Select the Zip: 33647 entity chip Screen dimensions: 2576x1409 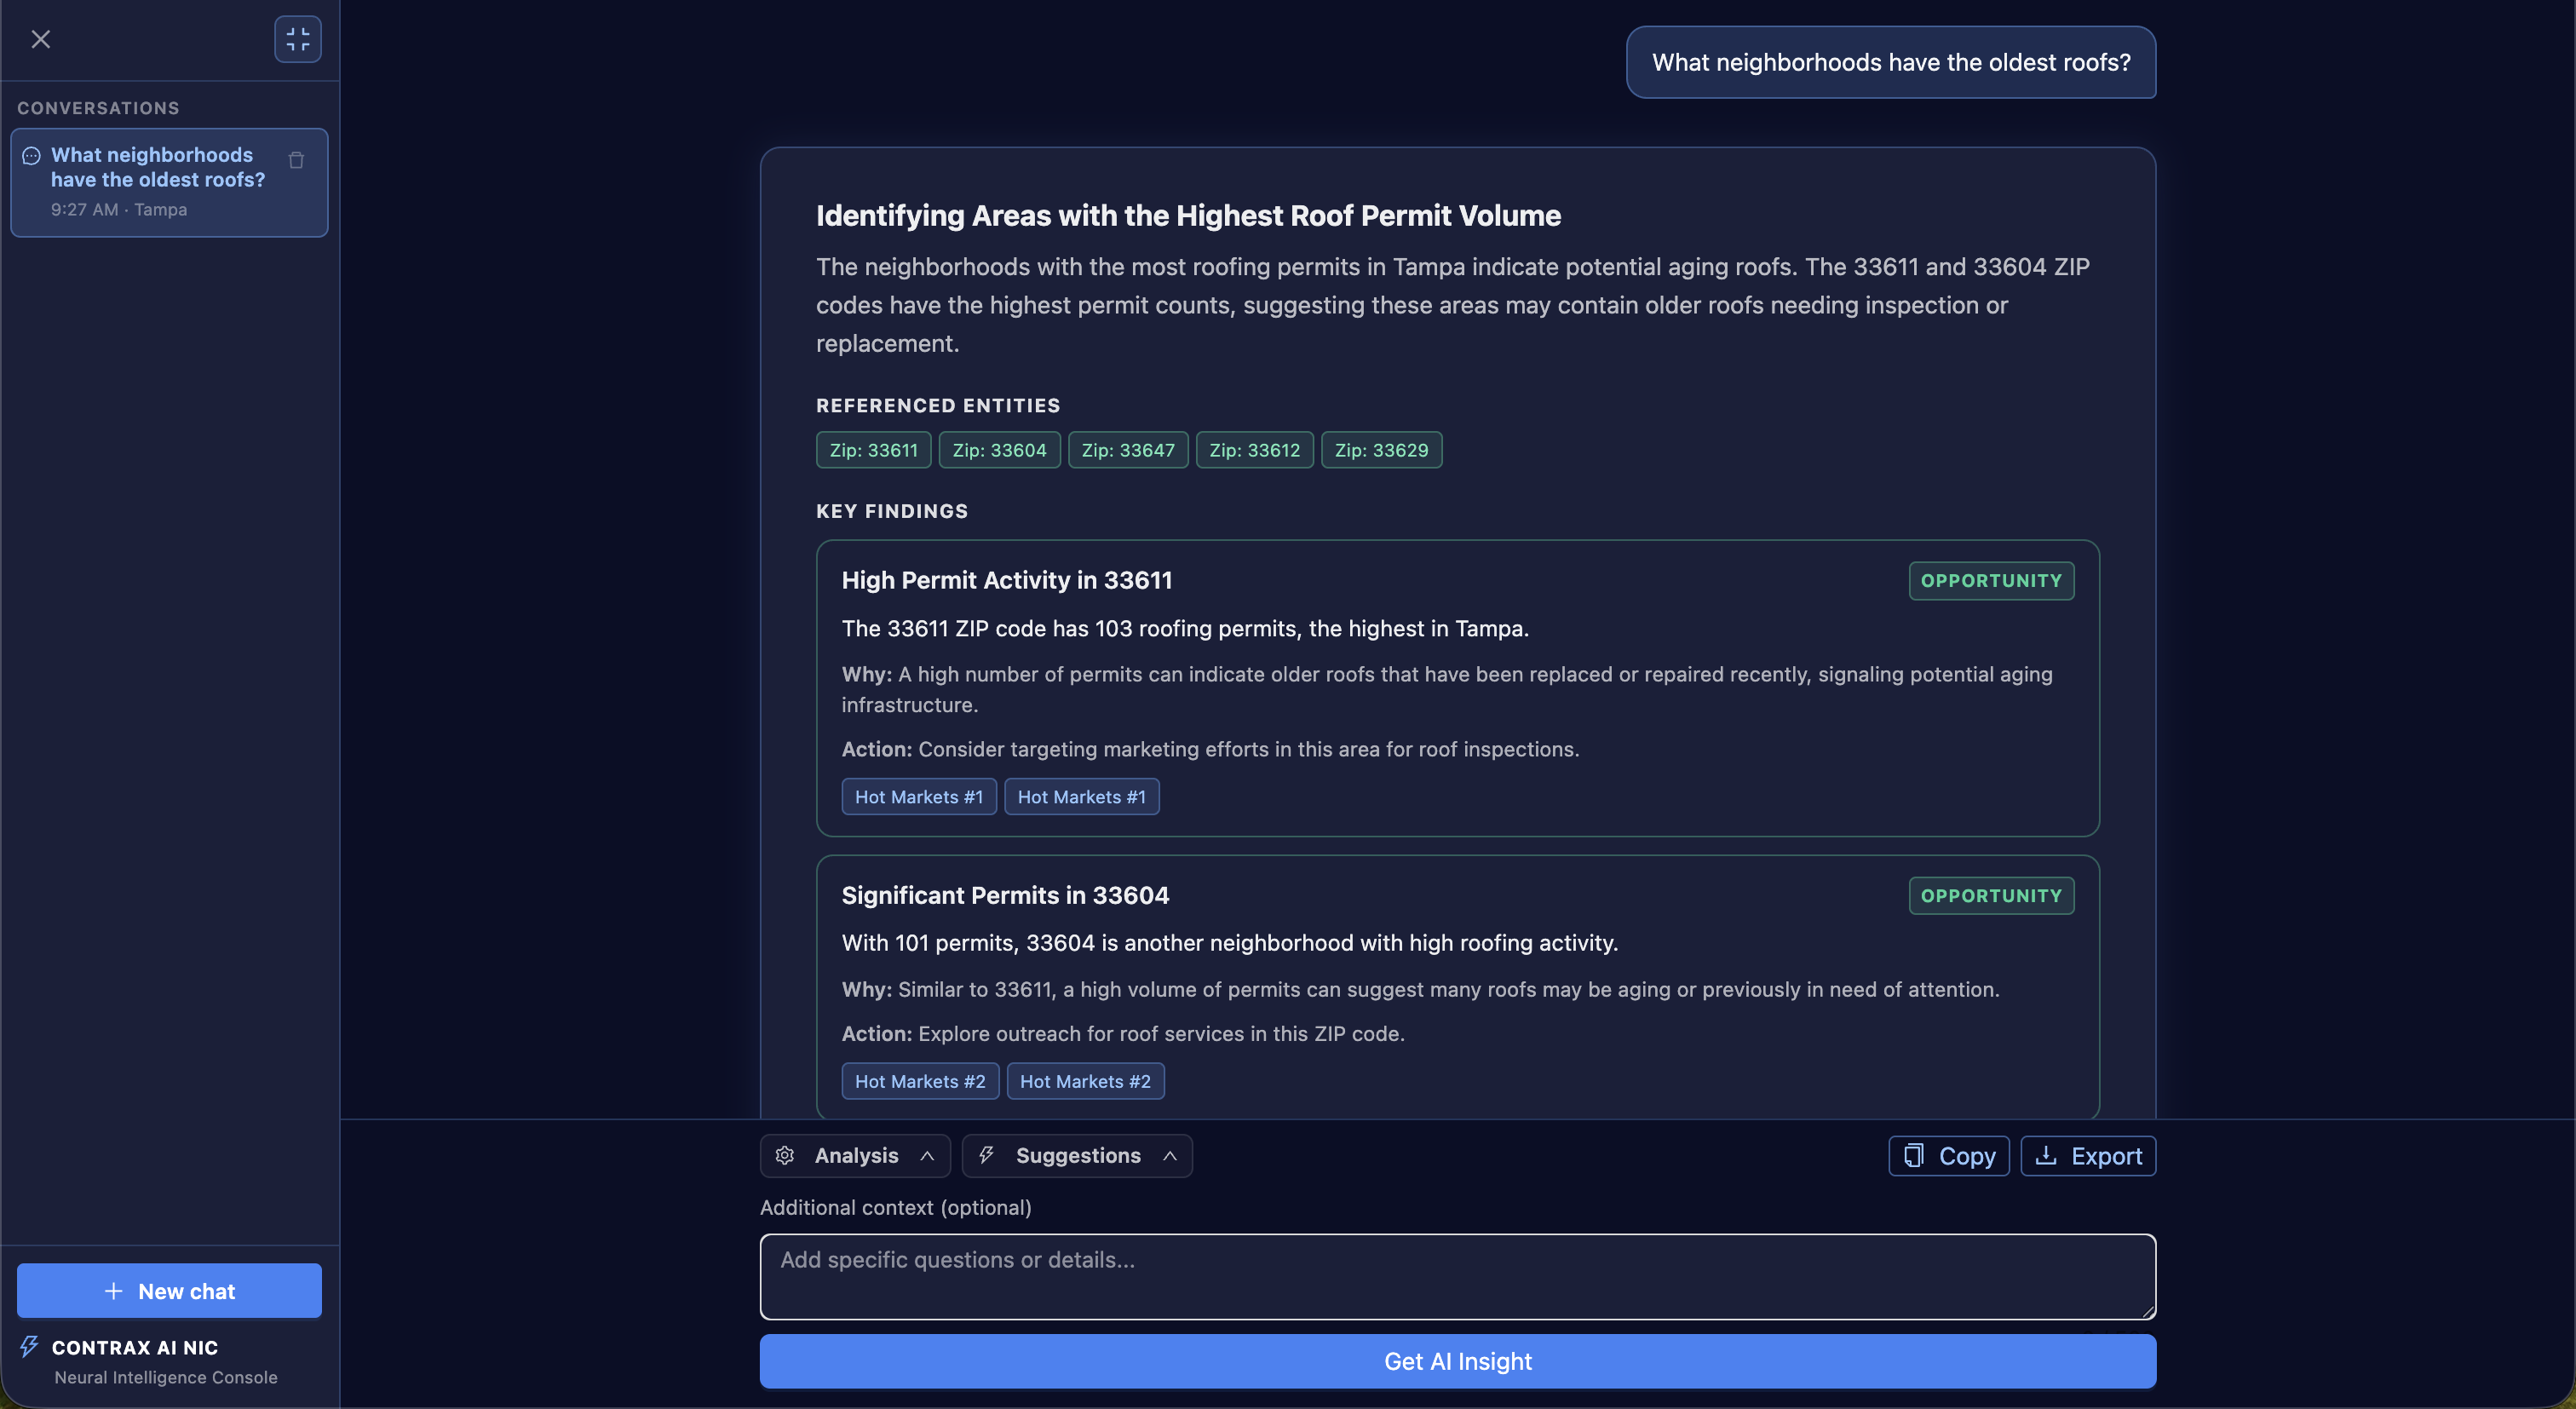tap(1128, 450)
